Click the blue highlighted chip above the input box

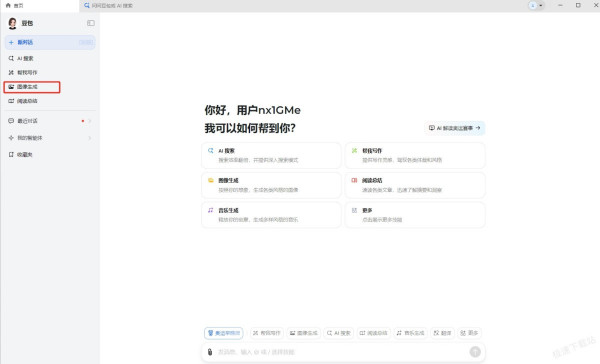(x=224, y=333)
